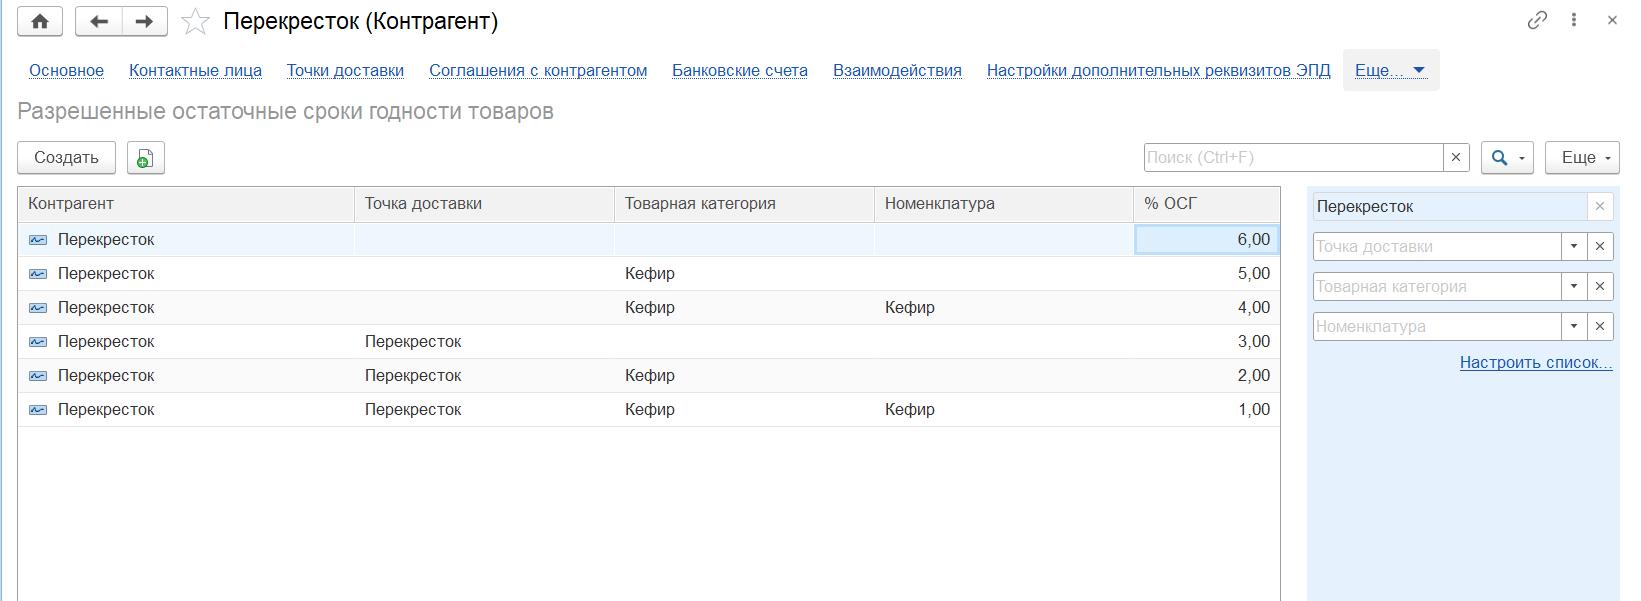
Task: Open the magnifier search options dropdown
Action: point(1507,158)
